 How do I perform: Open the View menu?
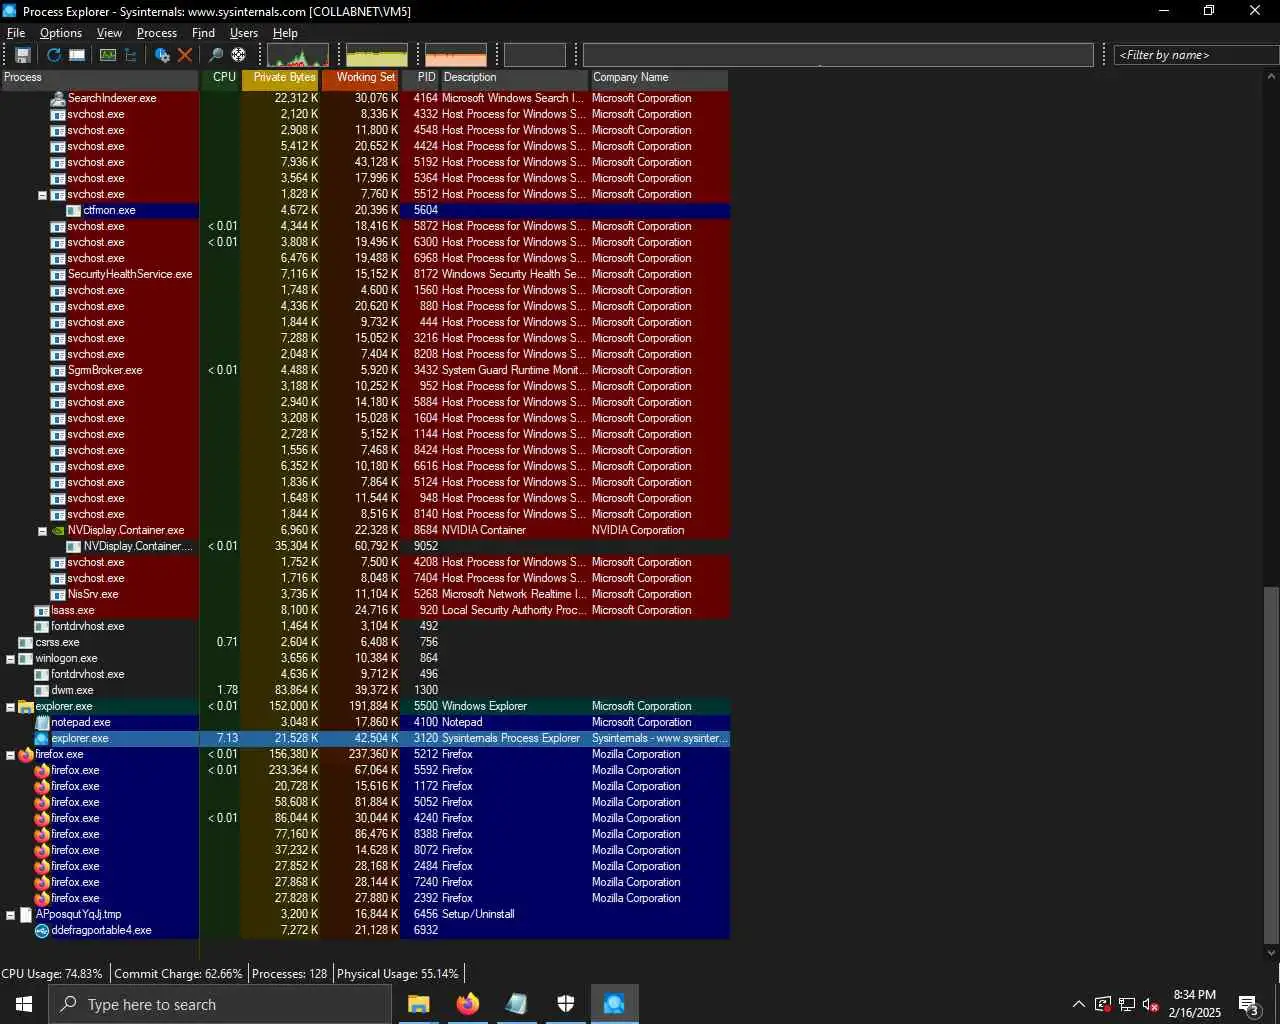tap(109, 33)
